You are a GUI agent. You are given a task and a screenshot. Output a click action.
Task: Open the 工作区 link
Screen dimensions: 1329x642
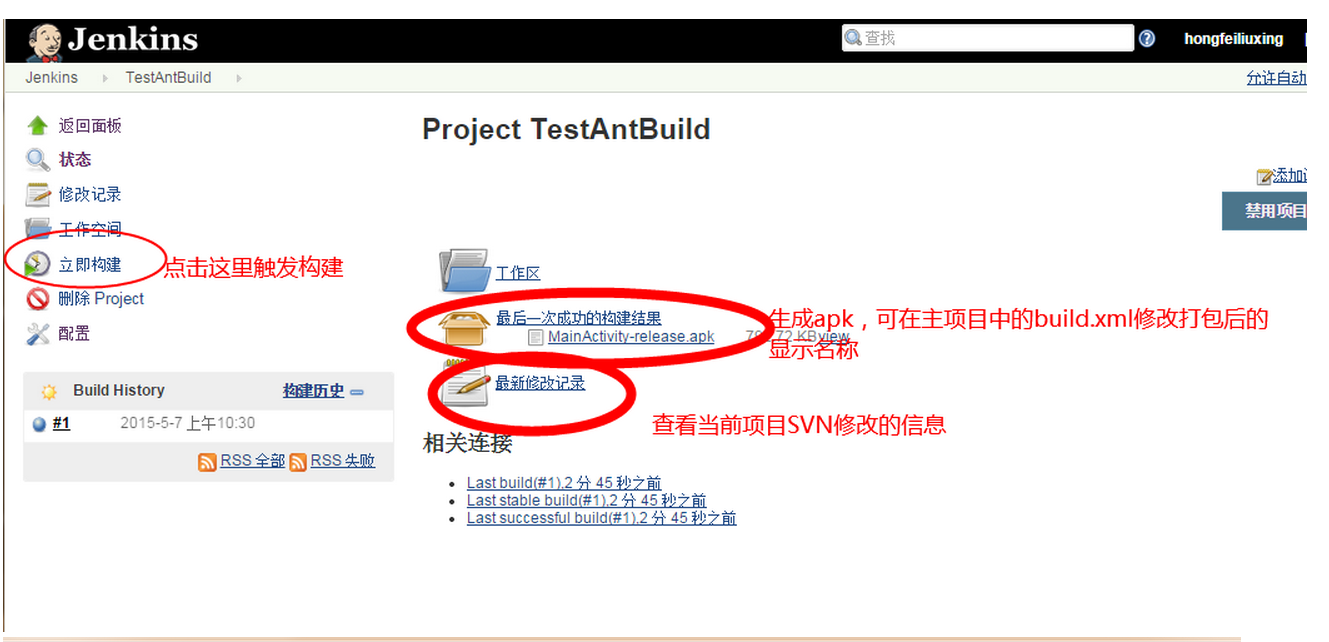point(518,273)
